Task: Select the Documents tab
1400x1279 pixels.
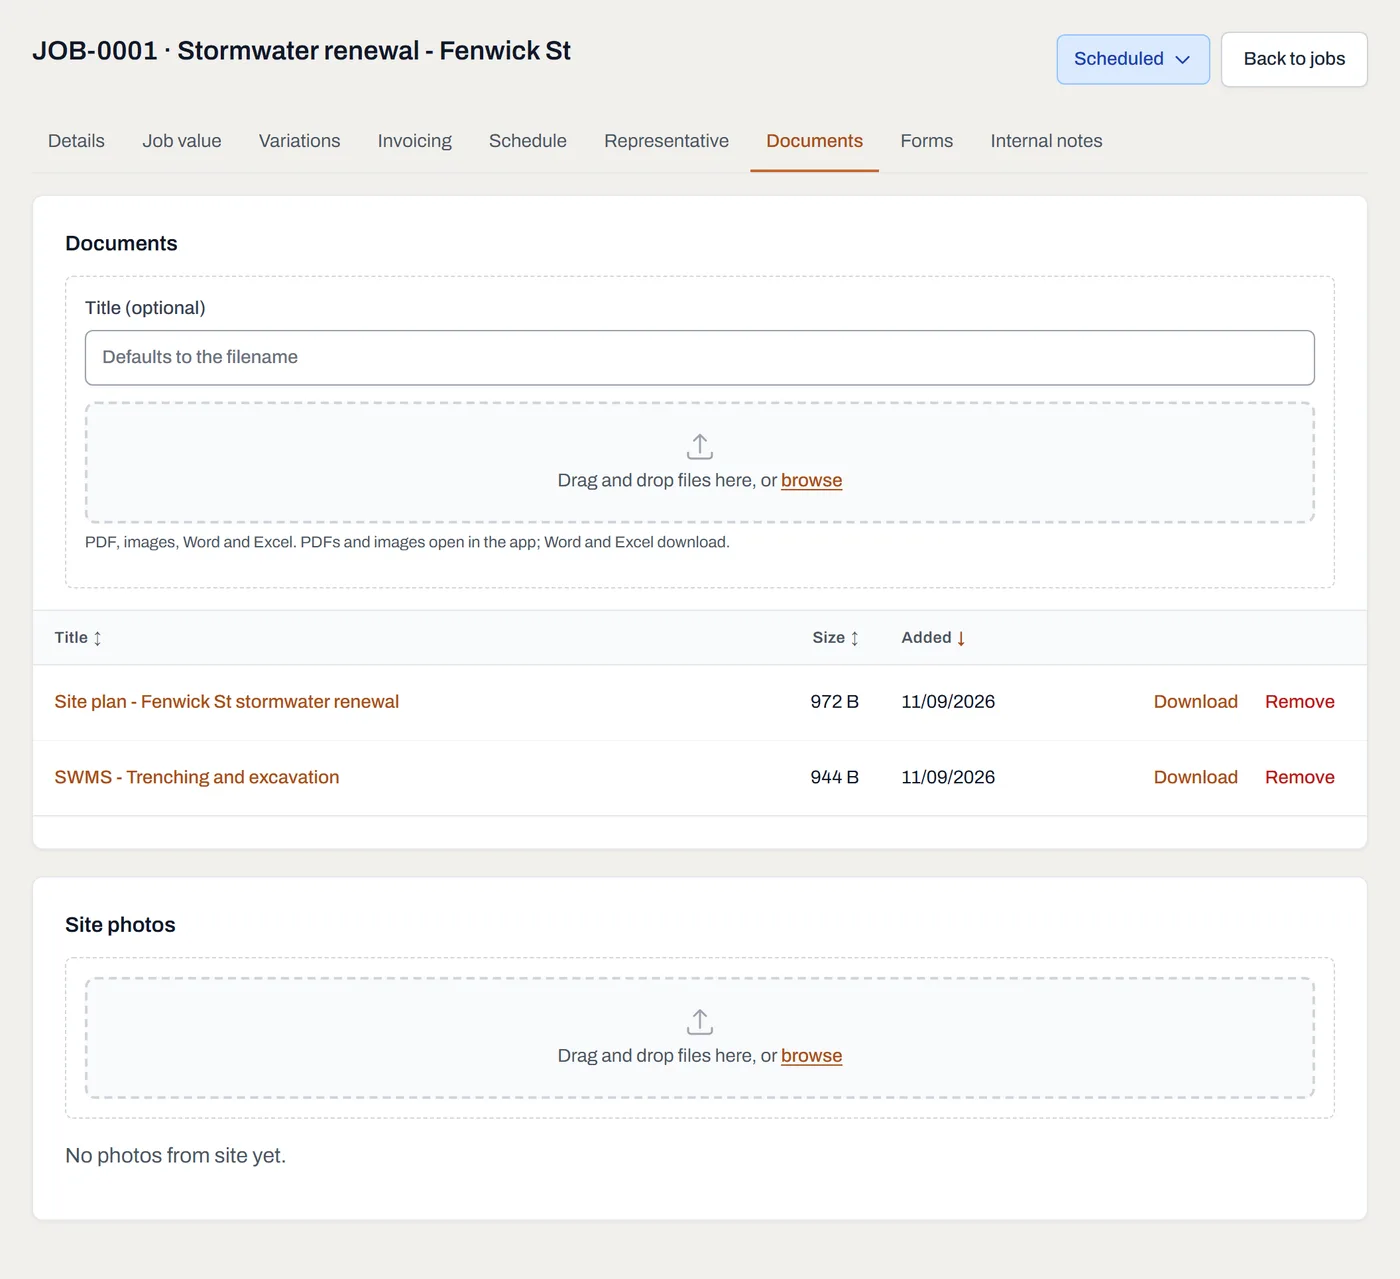Action: tap(815, 141)
